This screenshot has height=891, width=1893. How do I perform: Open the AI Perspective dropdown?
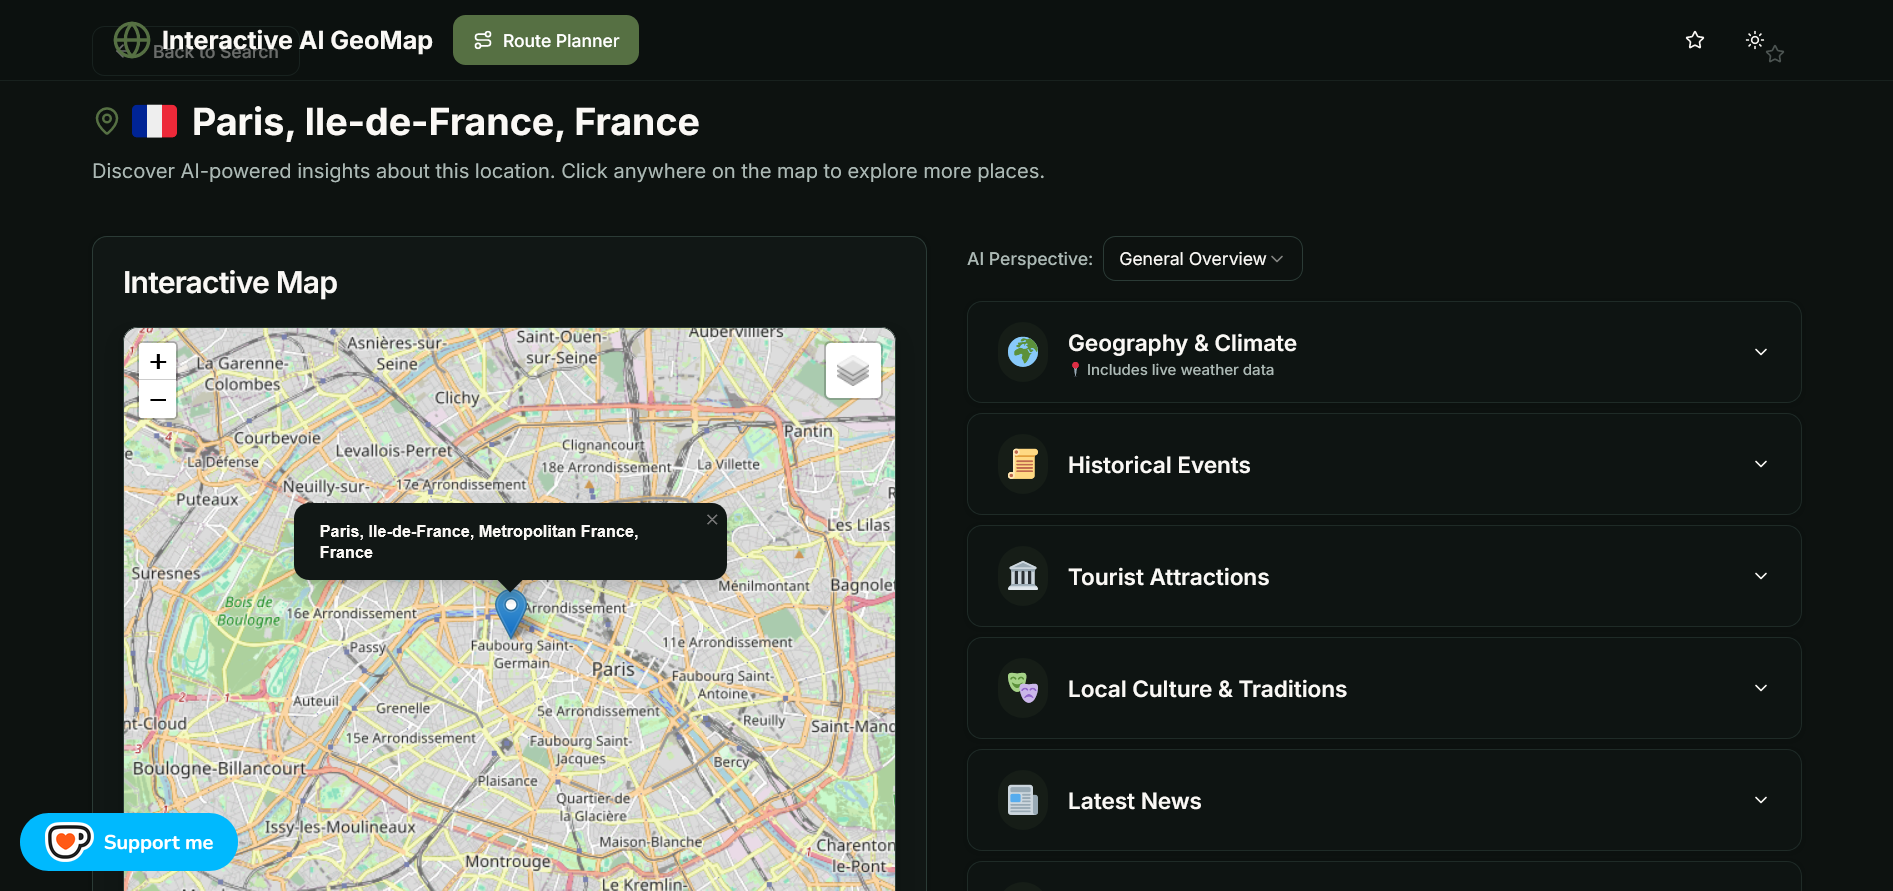pyautogui.click(x=1202, y=259)
